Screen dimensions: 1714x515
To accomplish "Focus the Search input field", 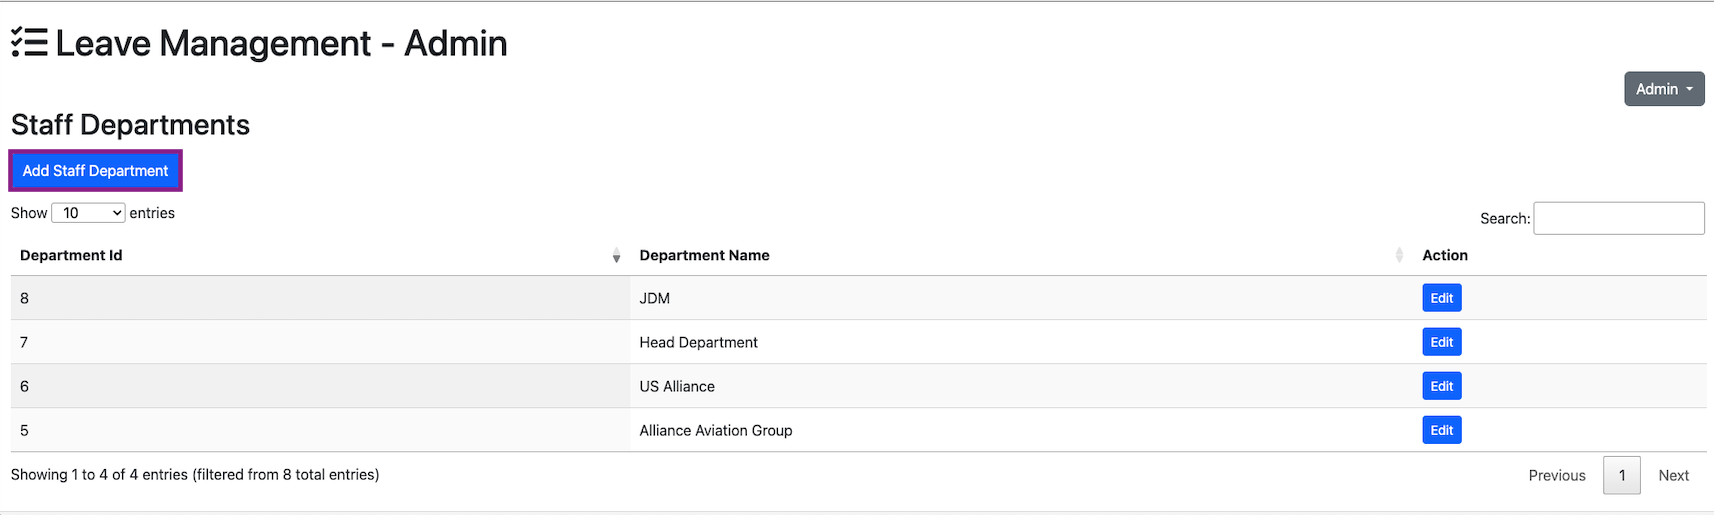I will (1618, 218).
